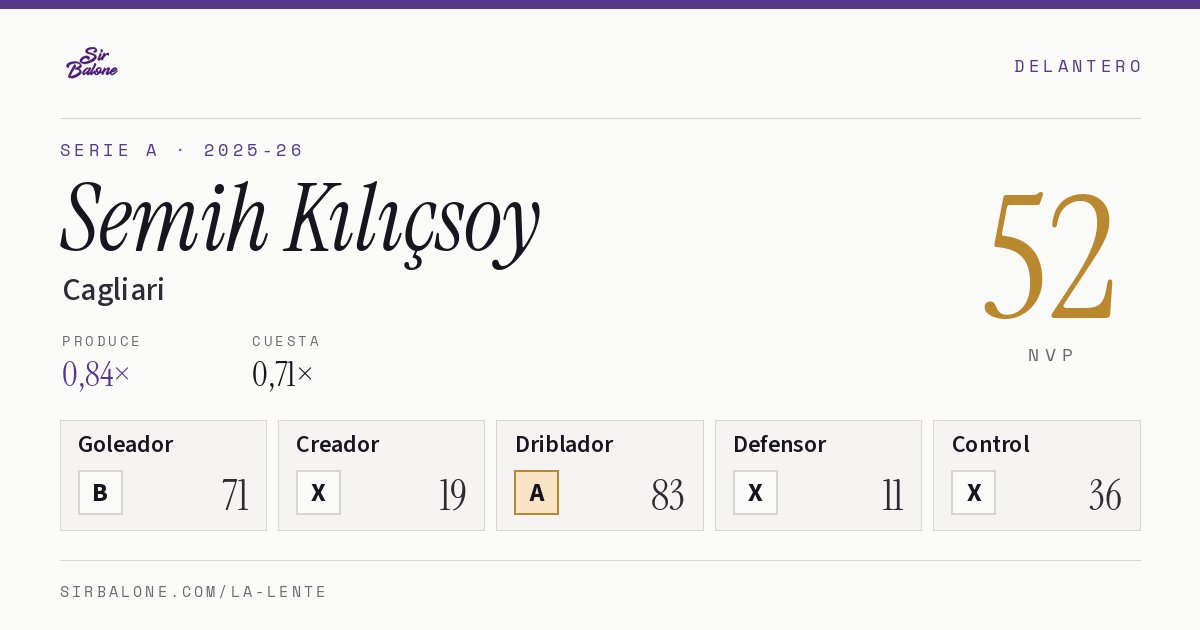Click the Defensor score 11
Viewport: 1200px width, 630px height.
(892, 495)
